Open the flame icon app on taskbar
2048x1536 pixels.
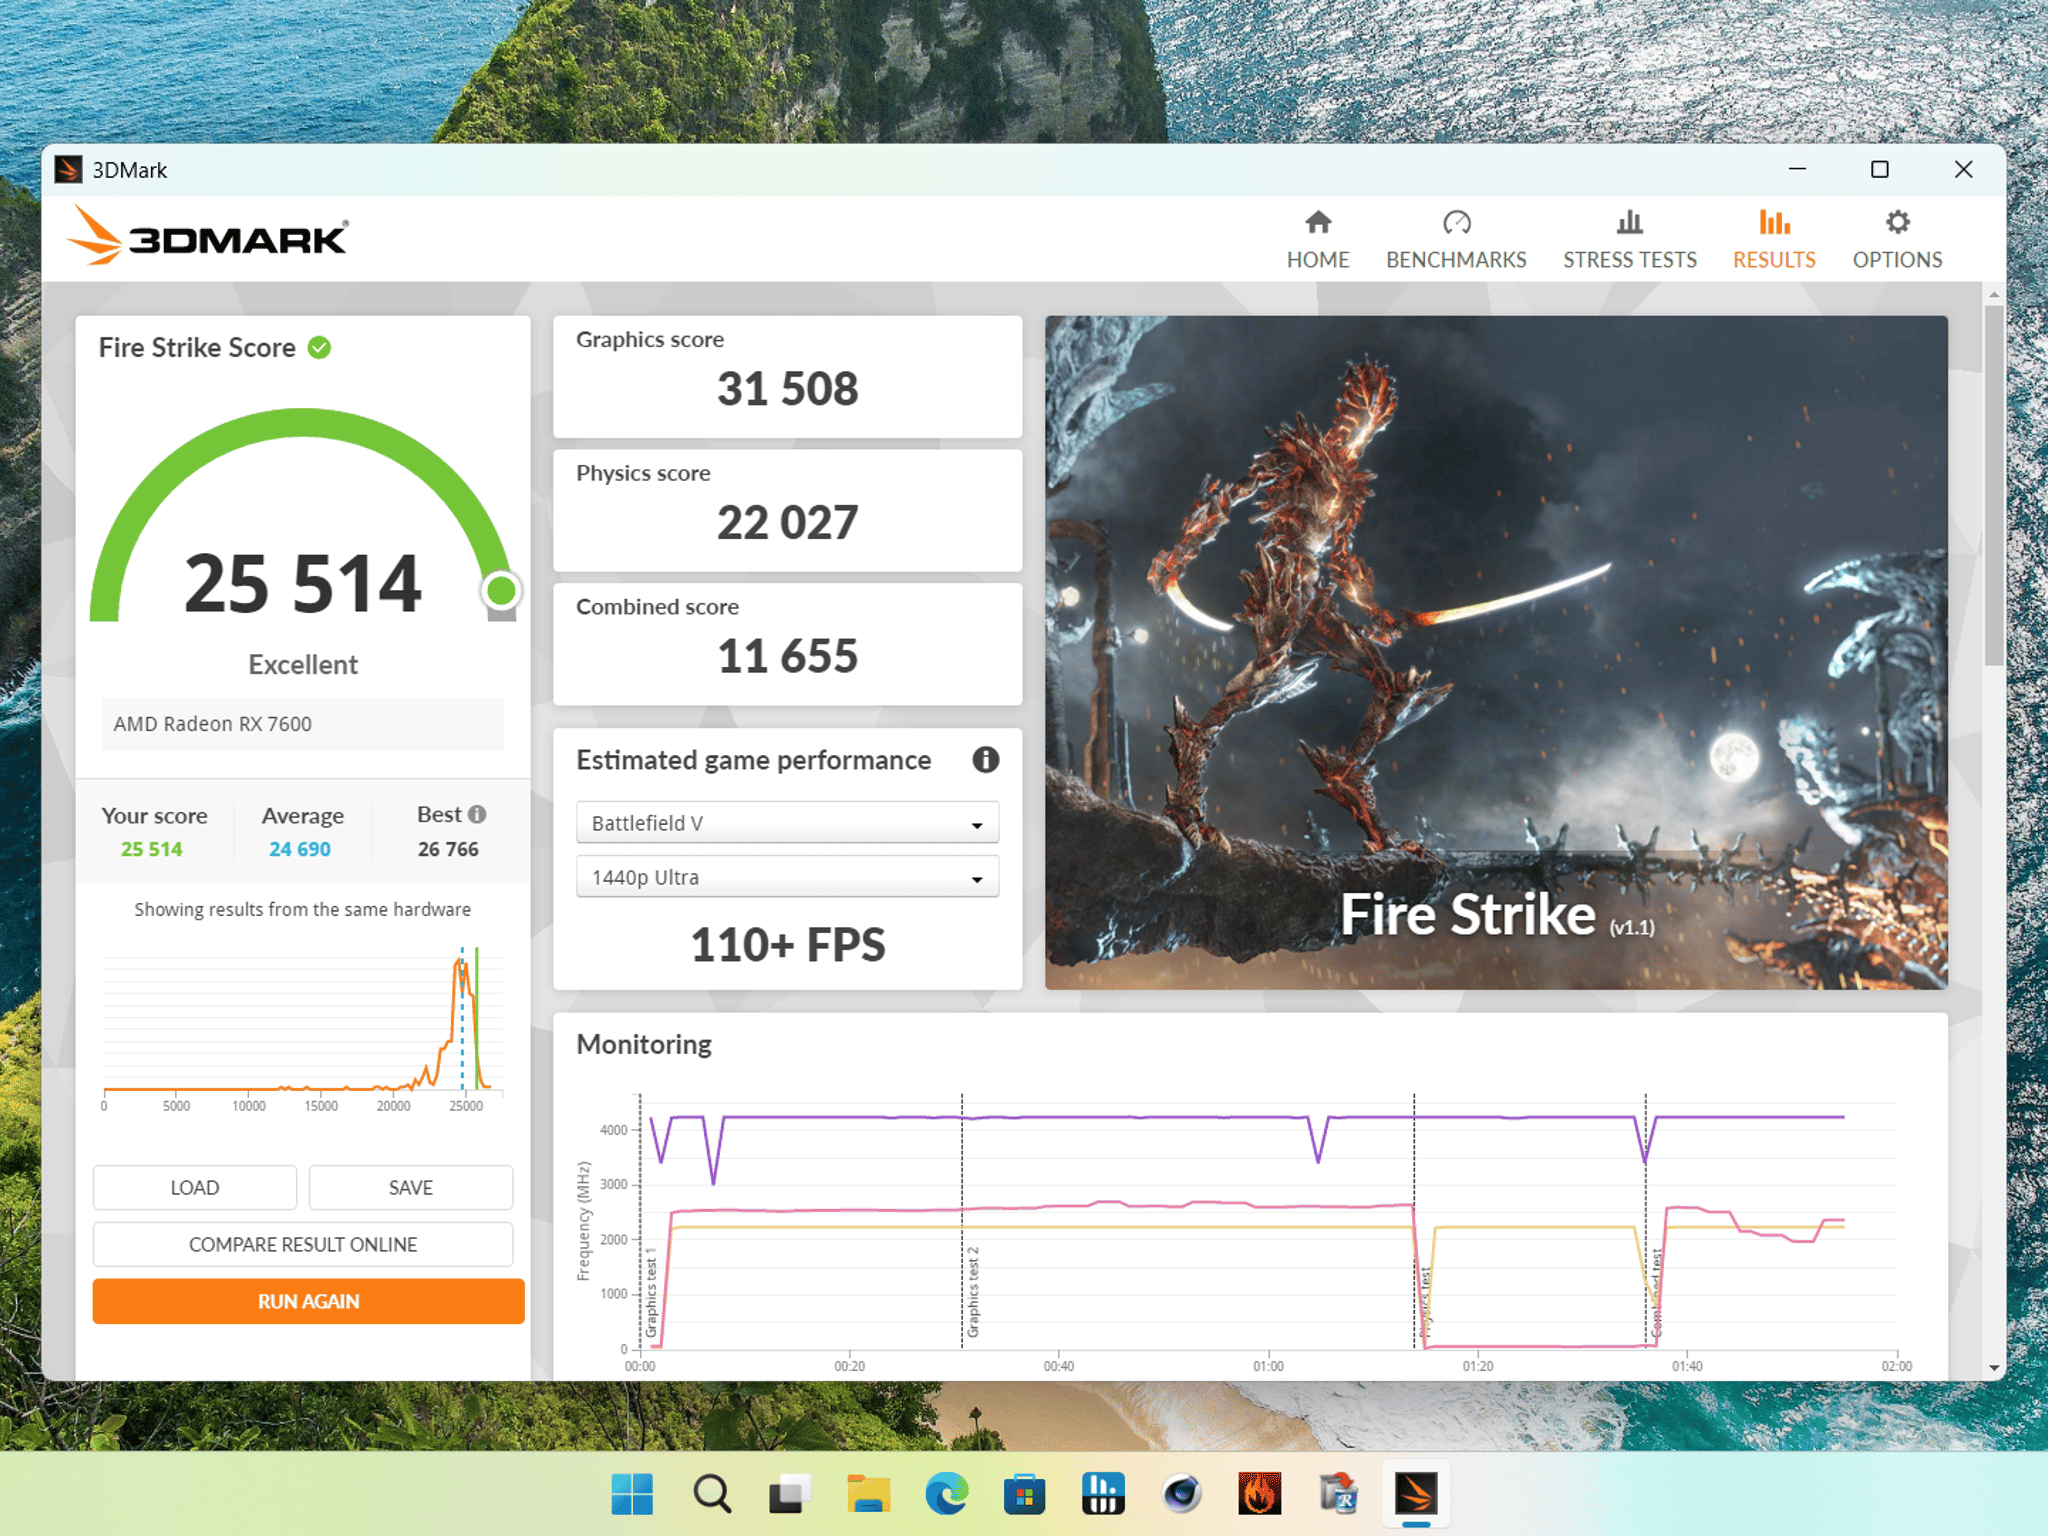pos(1259,1494)
